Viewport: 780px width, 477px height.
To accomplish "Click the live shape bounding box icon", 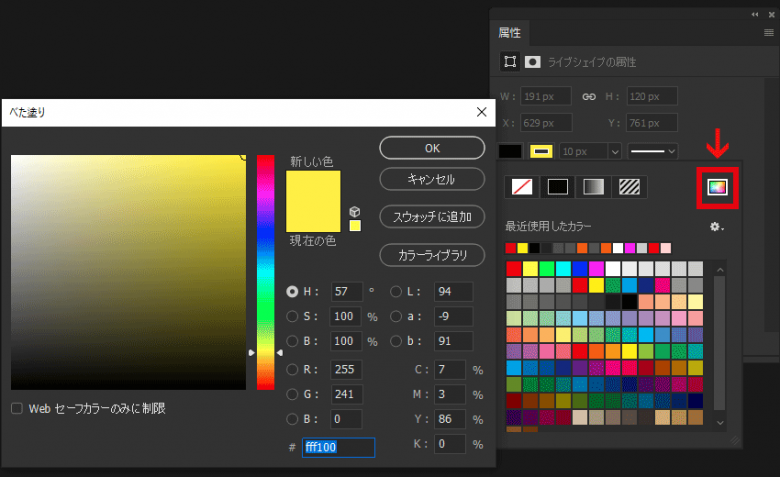I will pyautogui.click(x=510, y=62).
